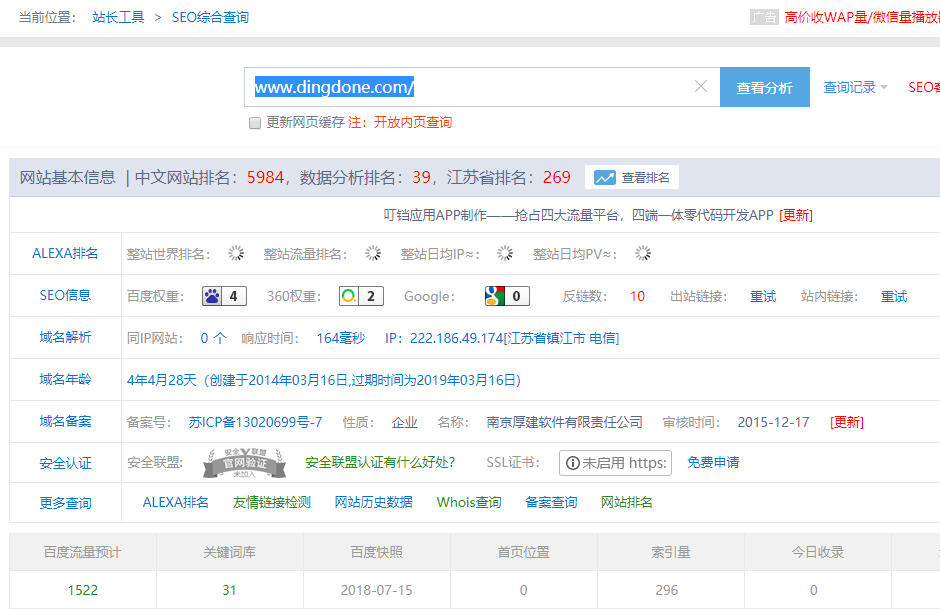Open ICP number 苏ICP备13020699号-7
Viewport: 940px width, 609px height.
tap(255, 422)
